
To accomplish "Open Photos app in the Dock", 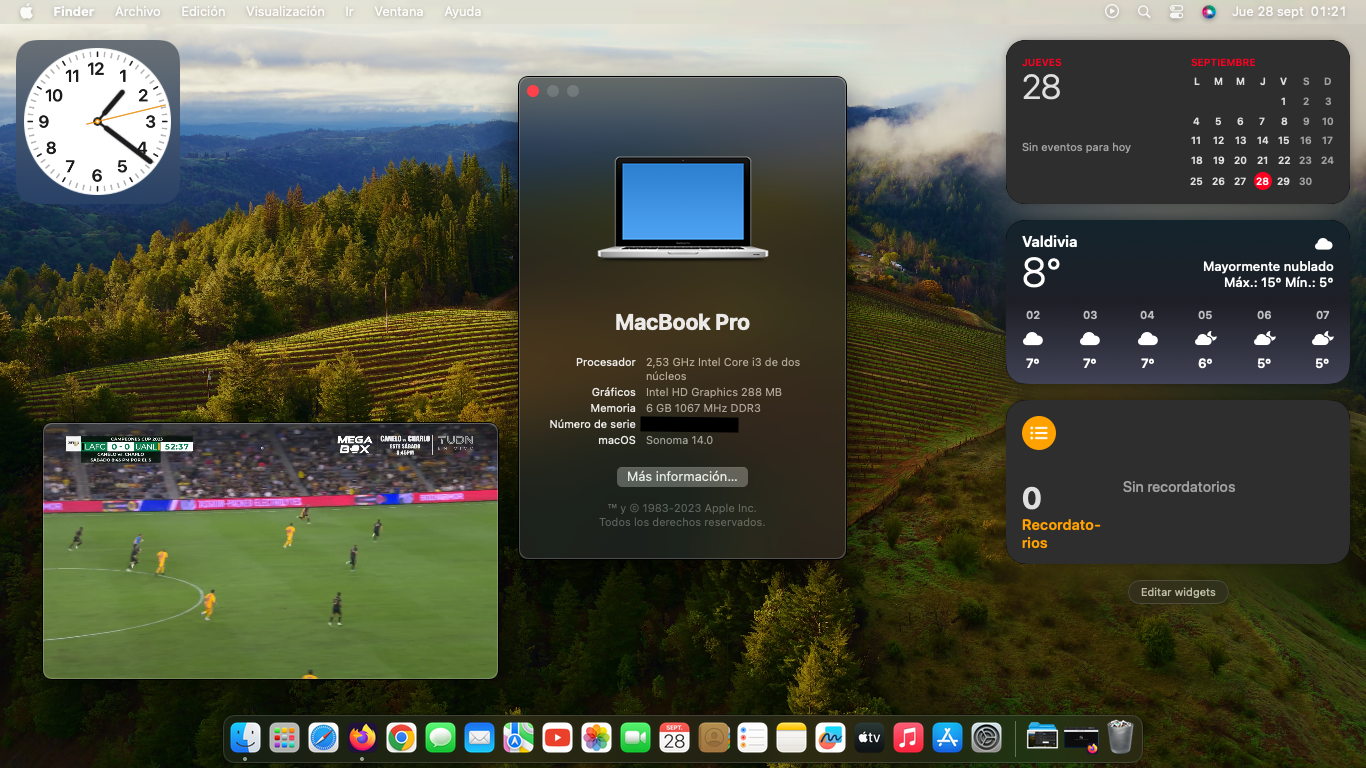I will point(596,738).
